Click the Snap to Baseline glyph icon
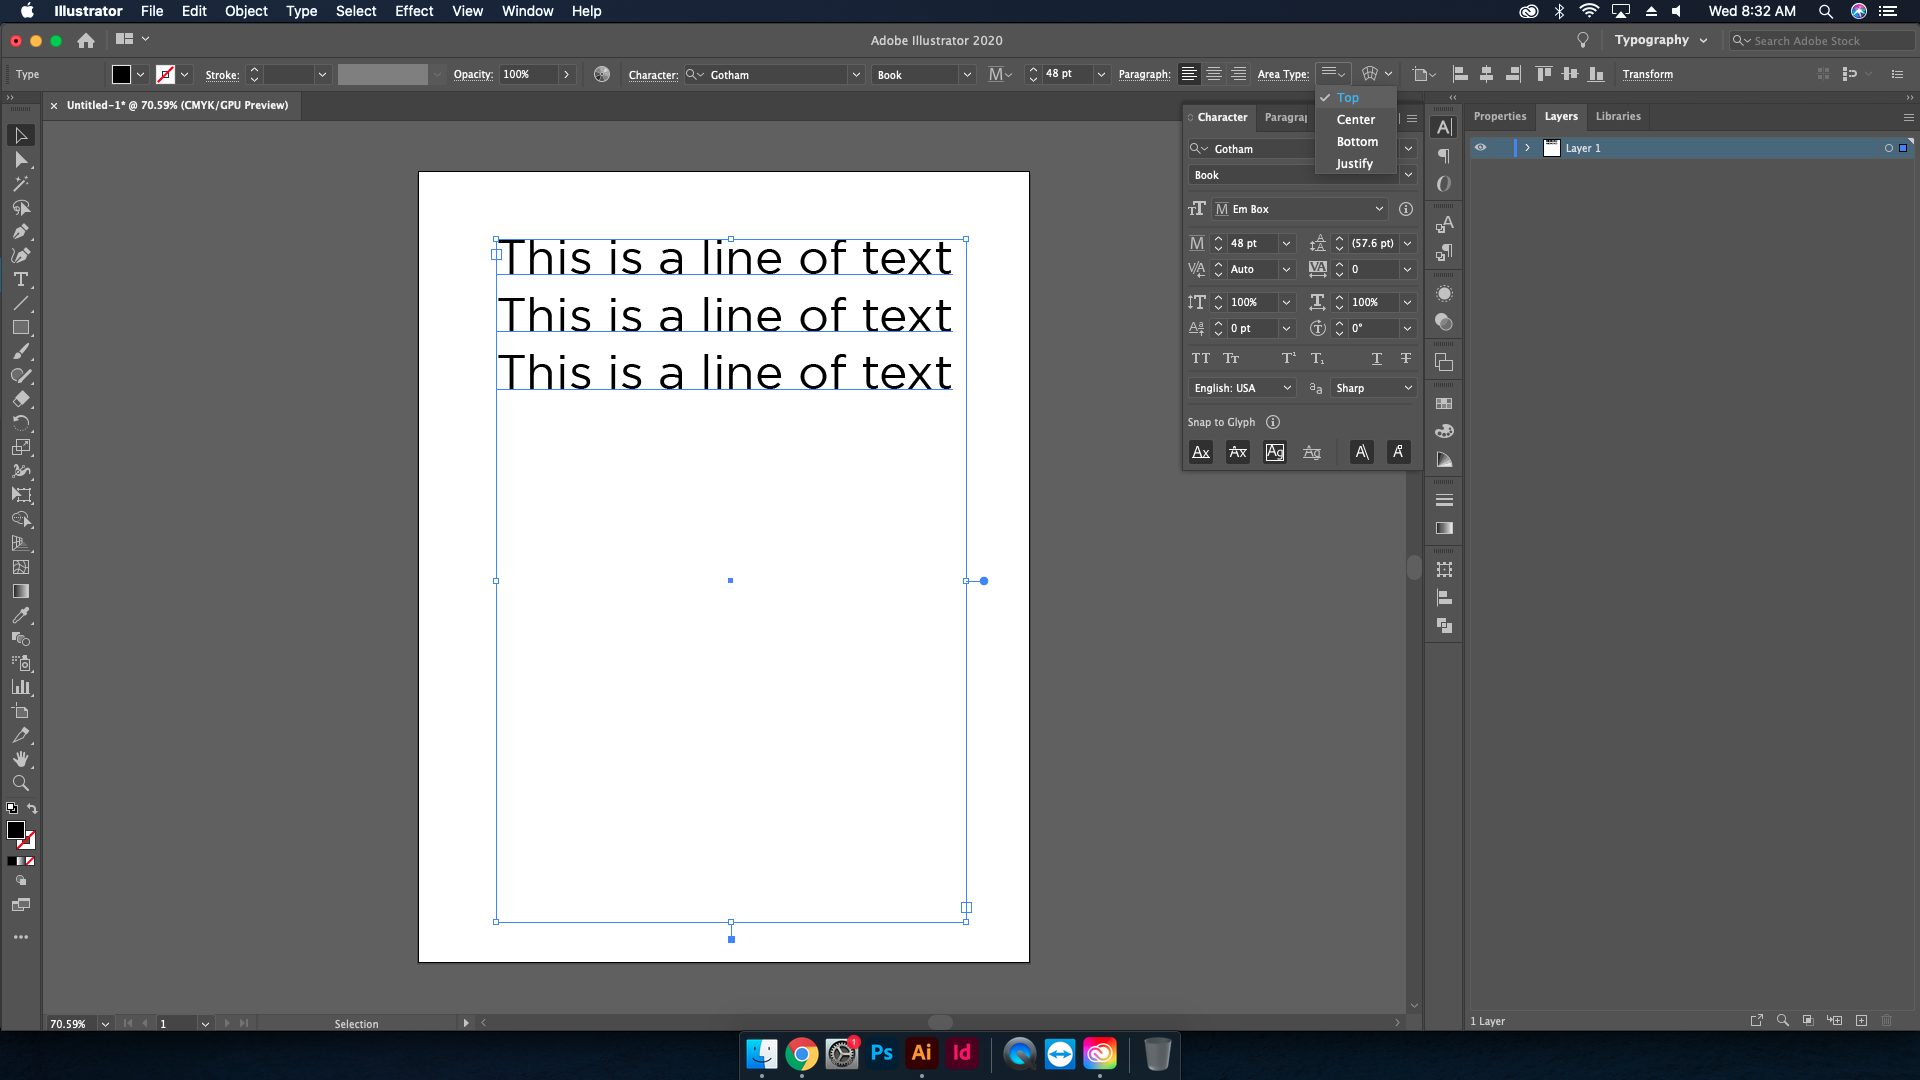The width and height of the screenshot is (1920, 1080). pyautogui.click(x=1201, y=452)
